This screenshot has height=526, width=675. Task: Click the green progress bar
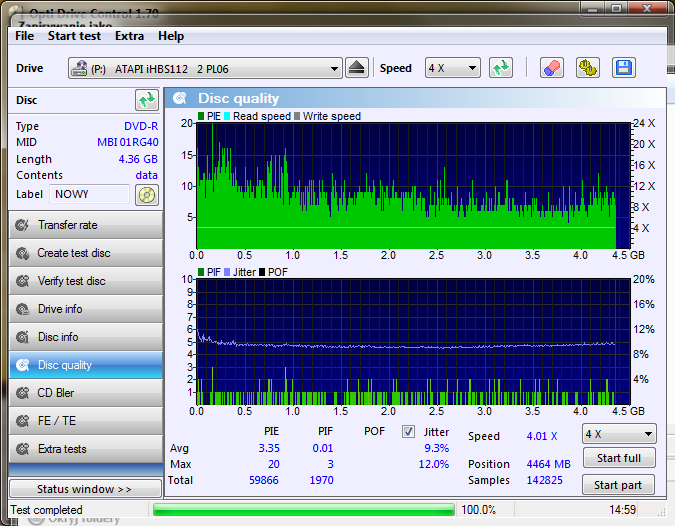tap(303, 510)
